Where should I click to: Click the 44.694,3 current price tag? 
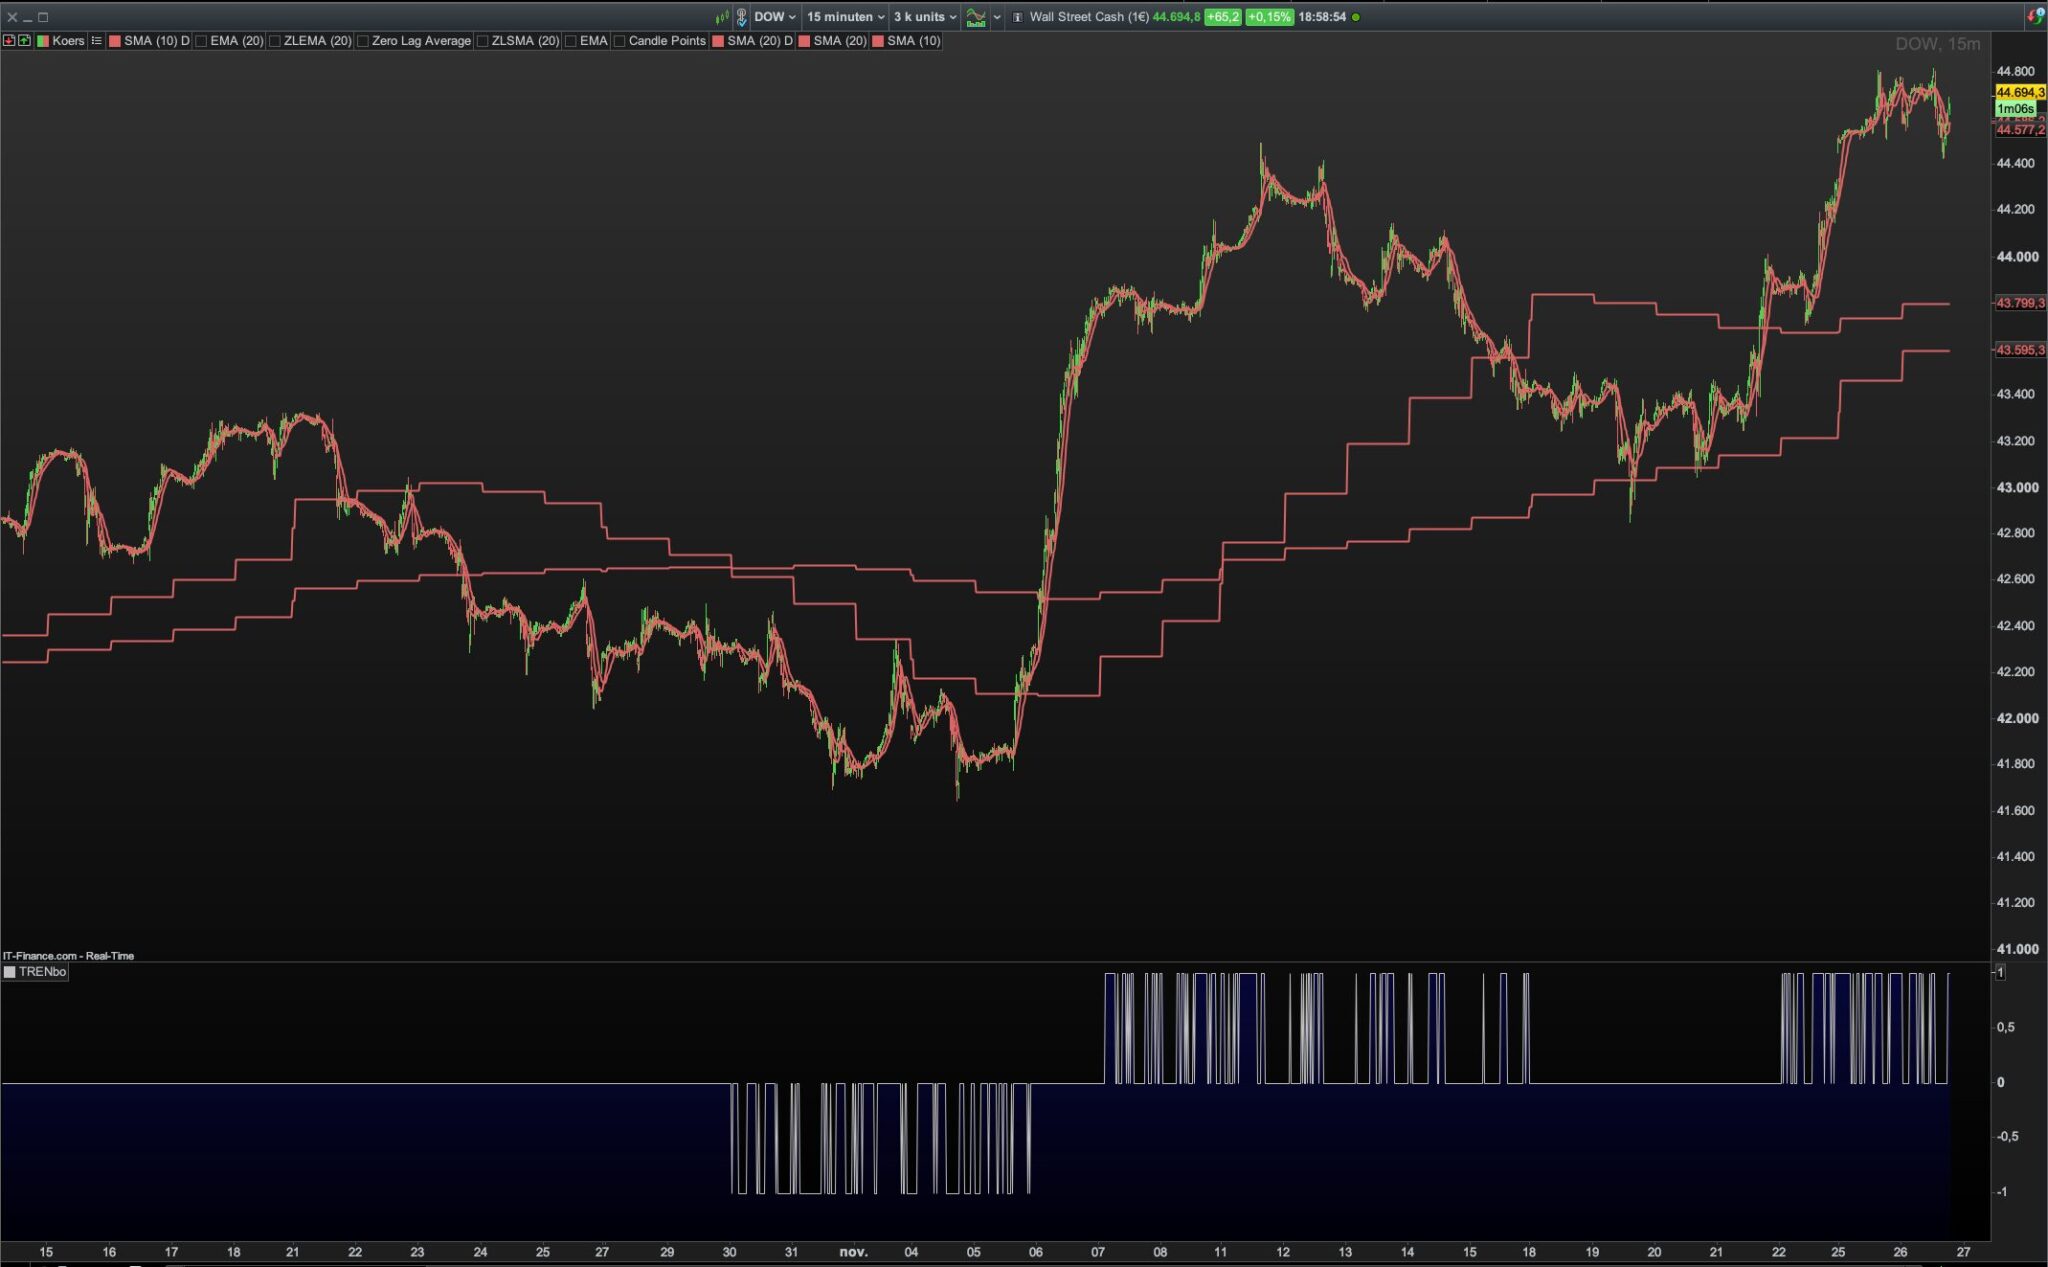click(x=2019, y=92)
